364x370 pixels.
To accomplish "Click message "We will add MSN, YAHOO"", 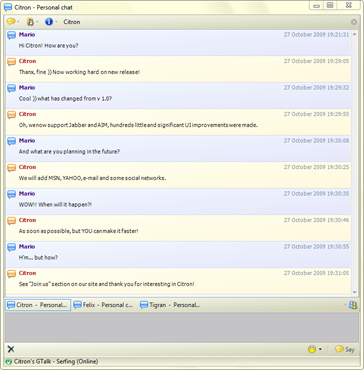I will click(x=92, y=178).
